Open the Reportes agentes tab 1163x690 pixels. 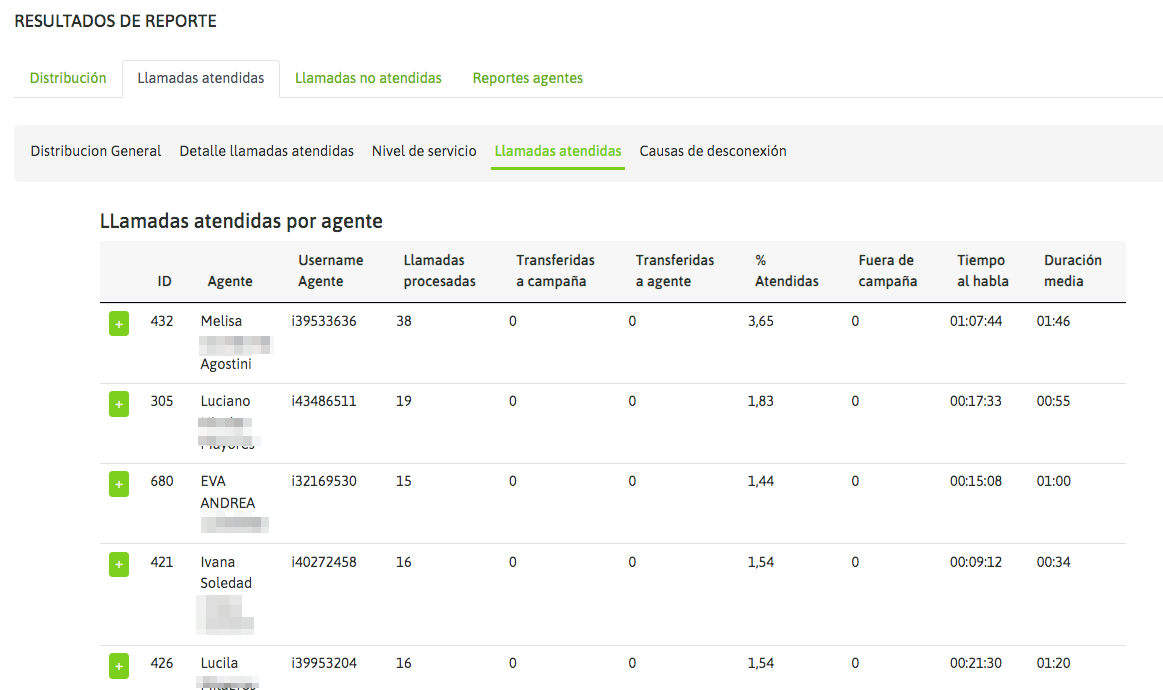point(528,78)
